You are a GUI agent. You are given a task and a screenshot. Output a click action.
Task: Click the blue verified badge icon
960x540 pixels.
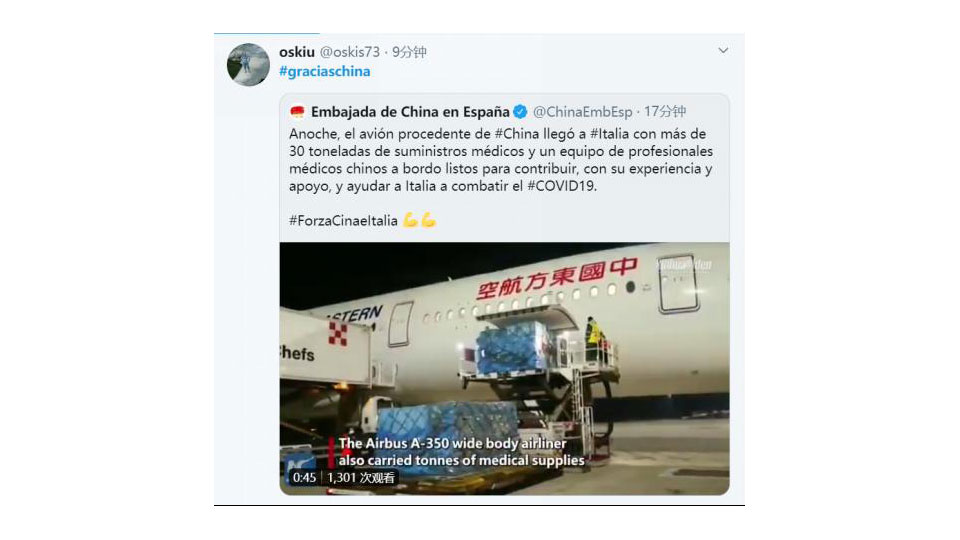point(520,111)
